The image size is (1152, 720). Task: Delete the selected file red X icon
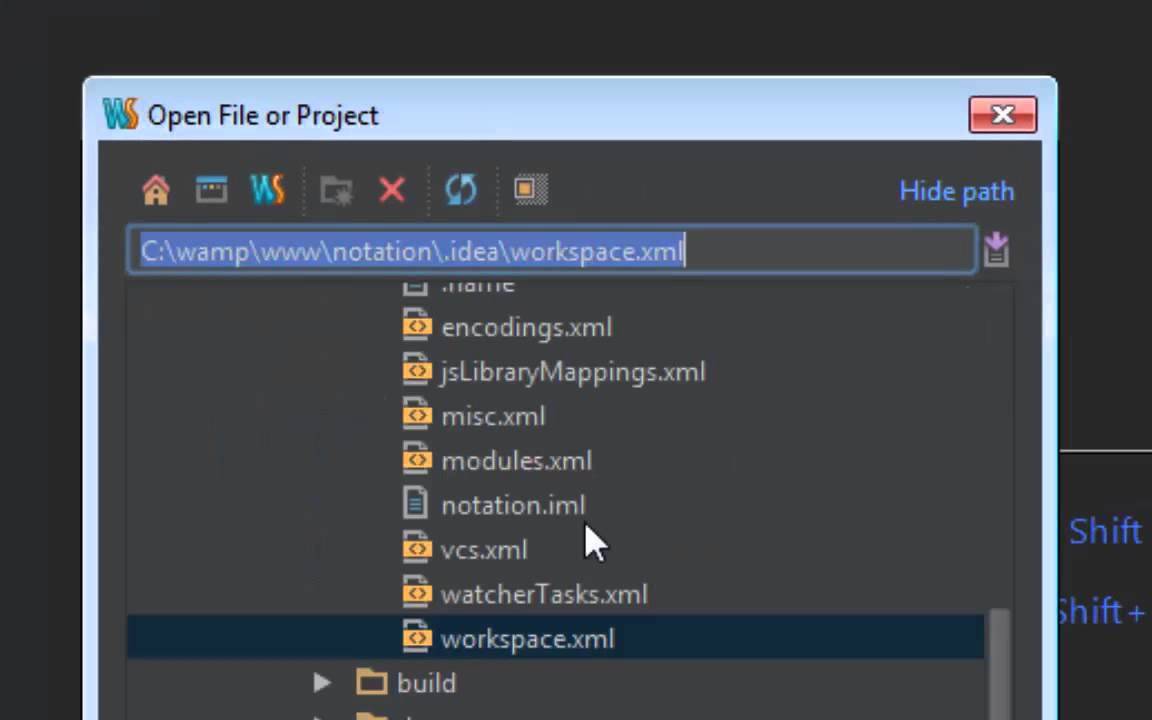click(x=392, y=190)
